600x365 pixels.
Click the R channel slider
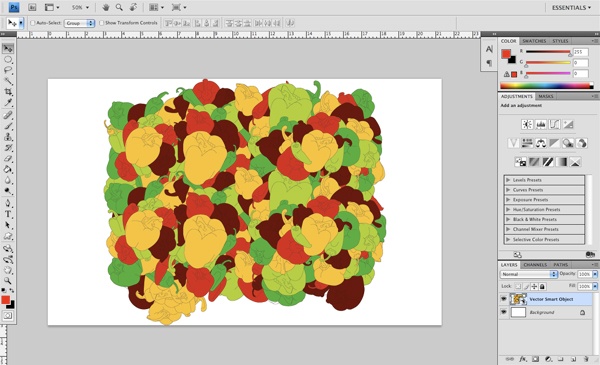(548, 52)
